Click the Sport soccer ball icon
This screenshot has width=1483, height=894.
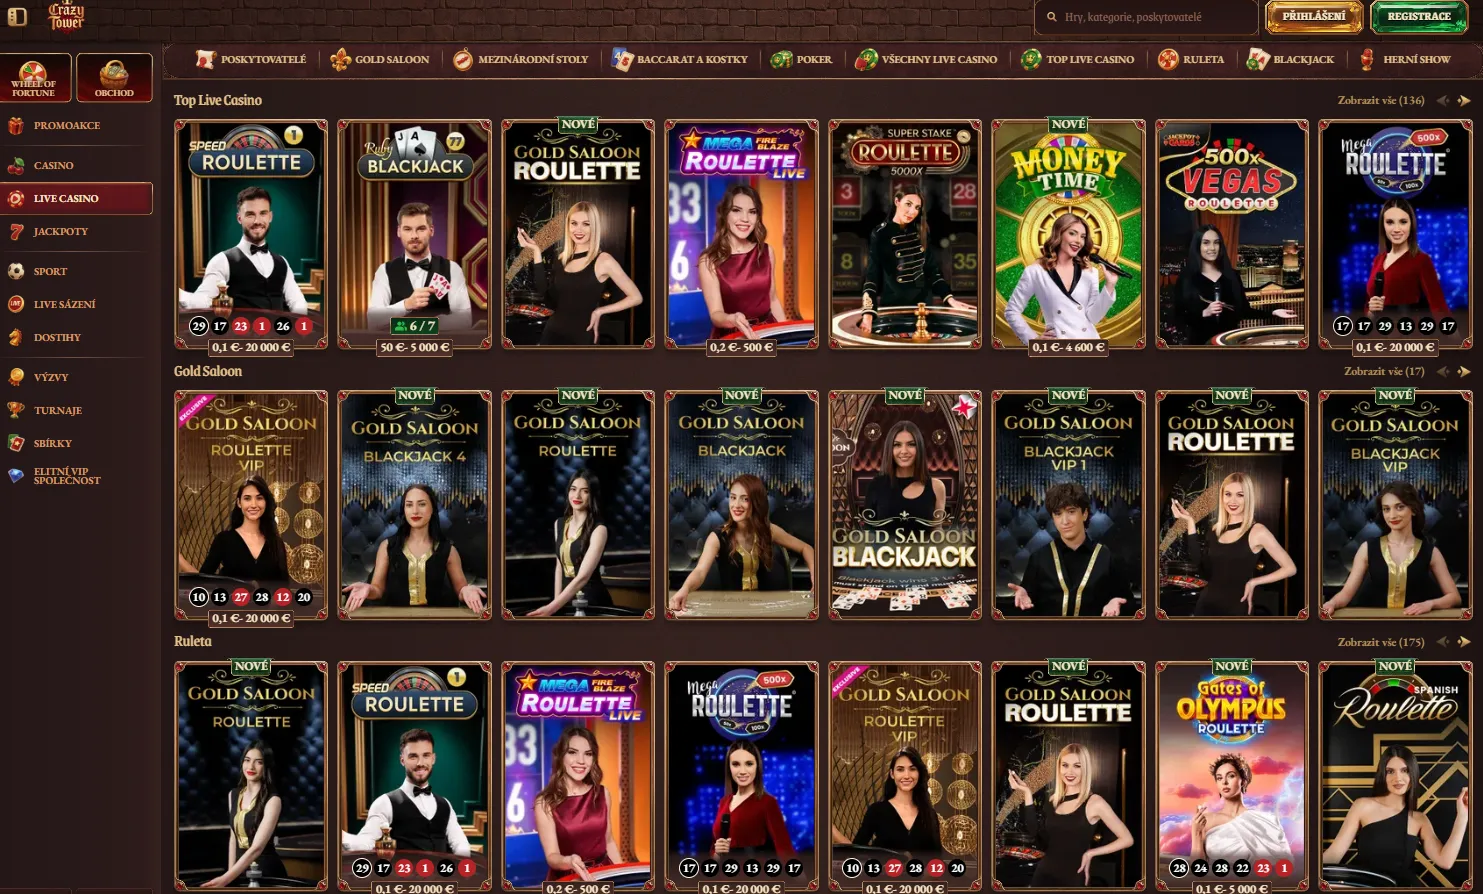(x=16, y=271)
